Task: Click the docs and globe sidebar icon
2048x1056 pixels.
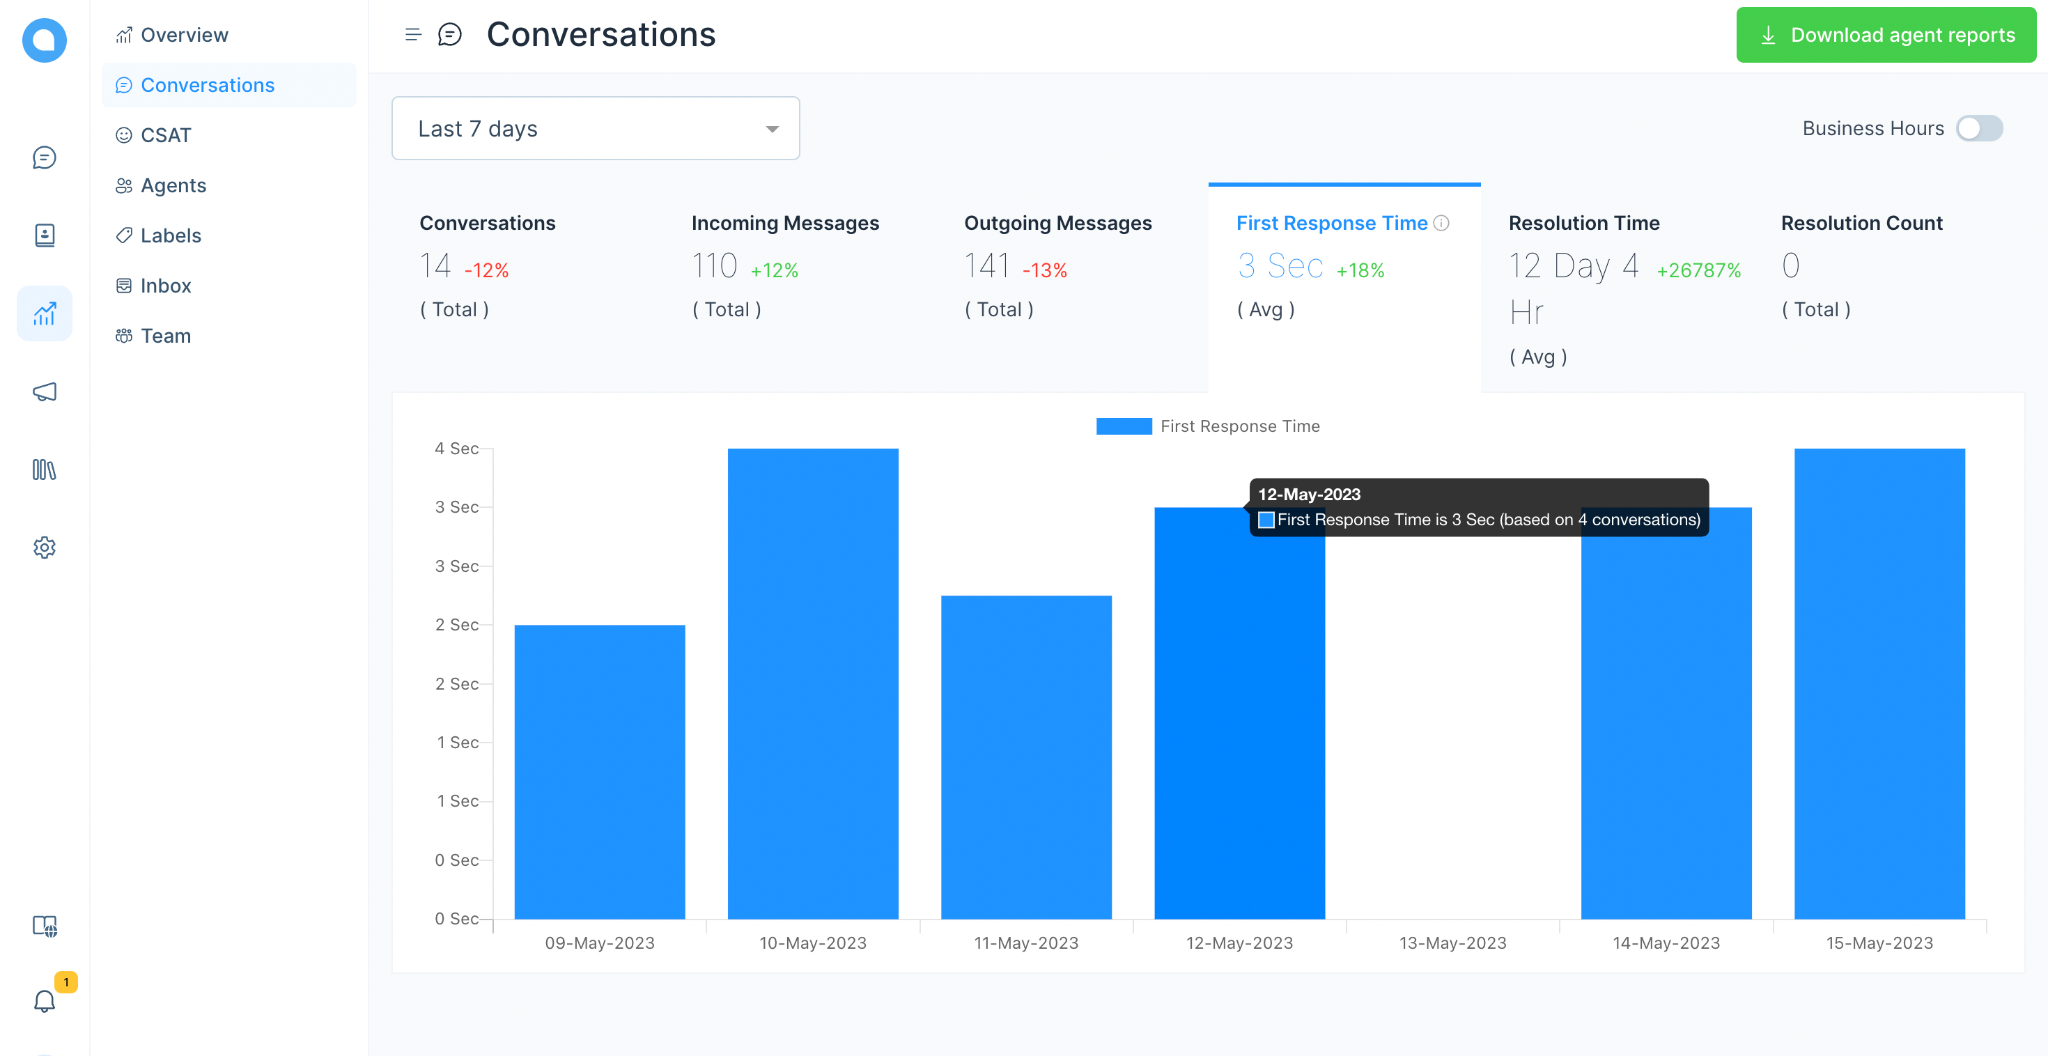Action: tap(44, 926)
